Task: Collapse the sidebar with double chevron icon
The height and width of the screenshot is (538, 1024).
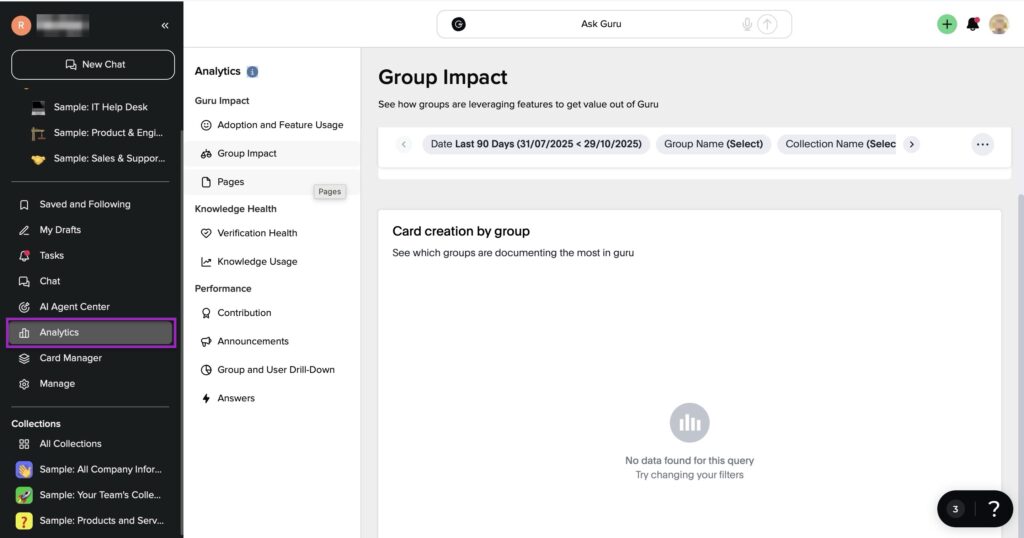Action: (165, 25)
